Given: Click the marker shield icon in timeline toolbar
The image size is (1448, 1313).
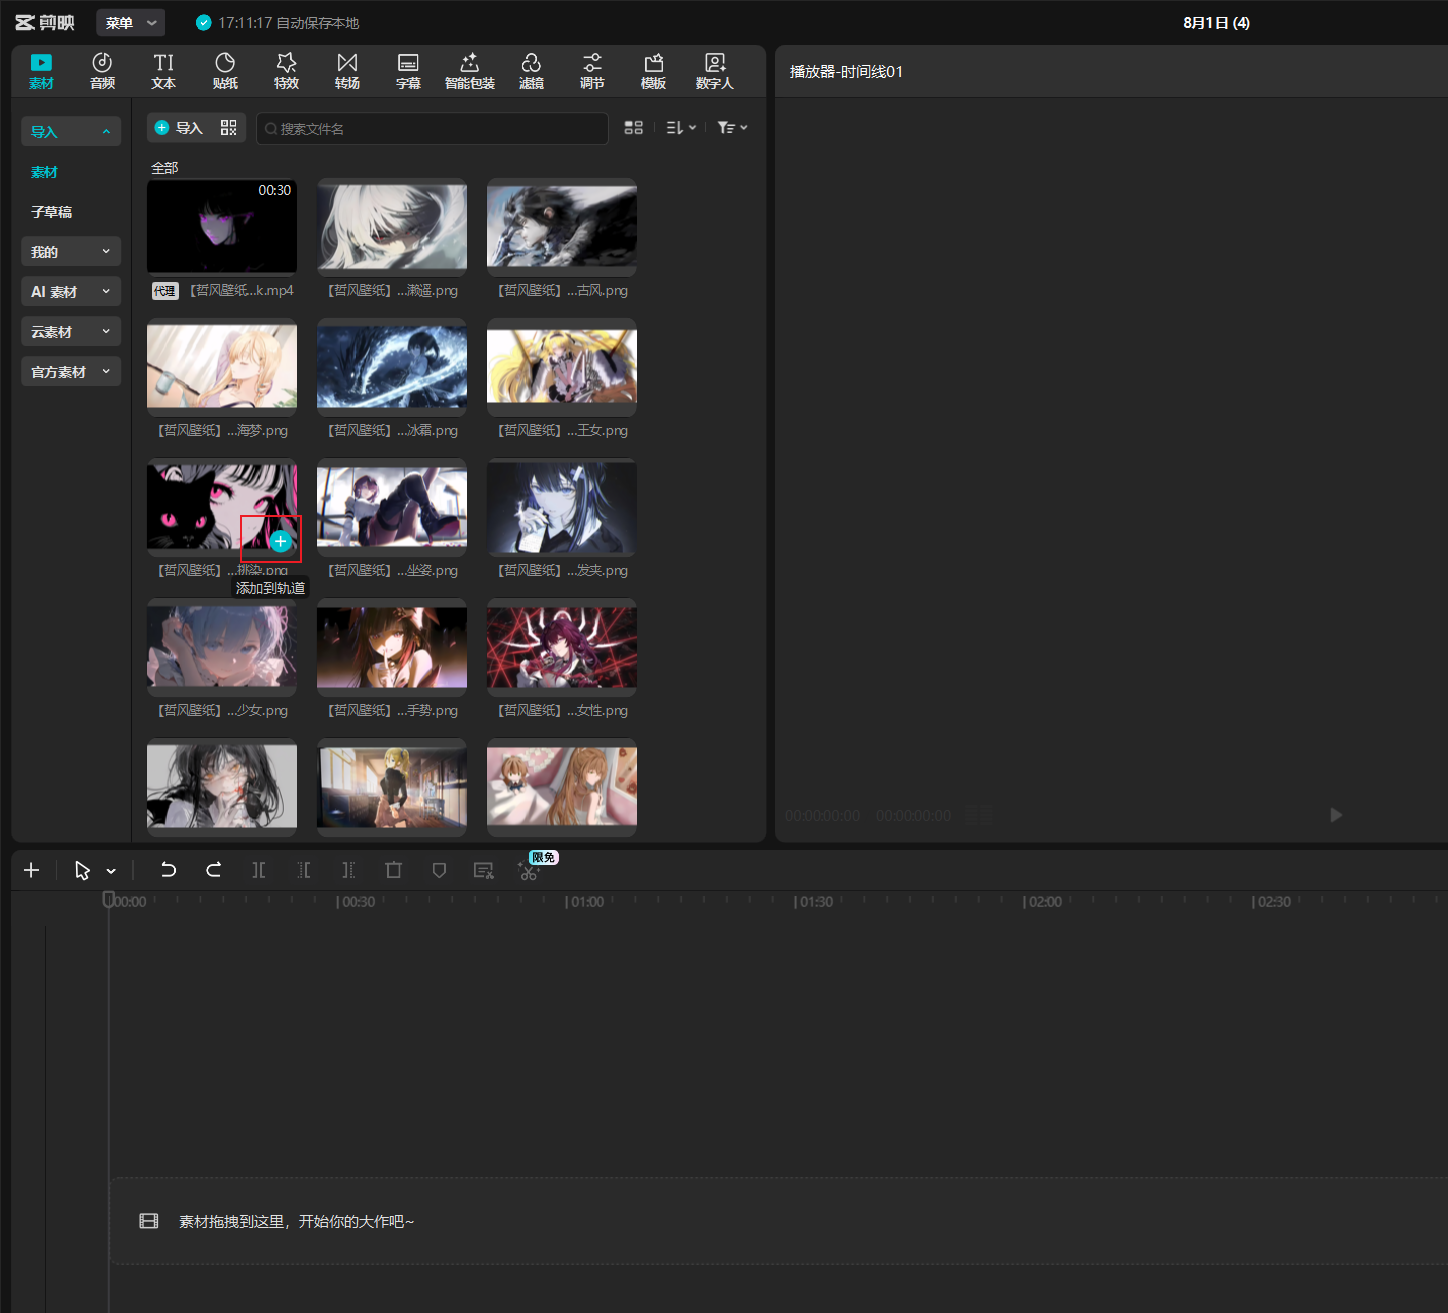Looking at the screenshot, I should (x=439, y=870).
